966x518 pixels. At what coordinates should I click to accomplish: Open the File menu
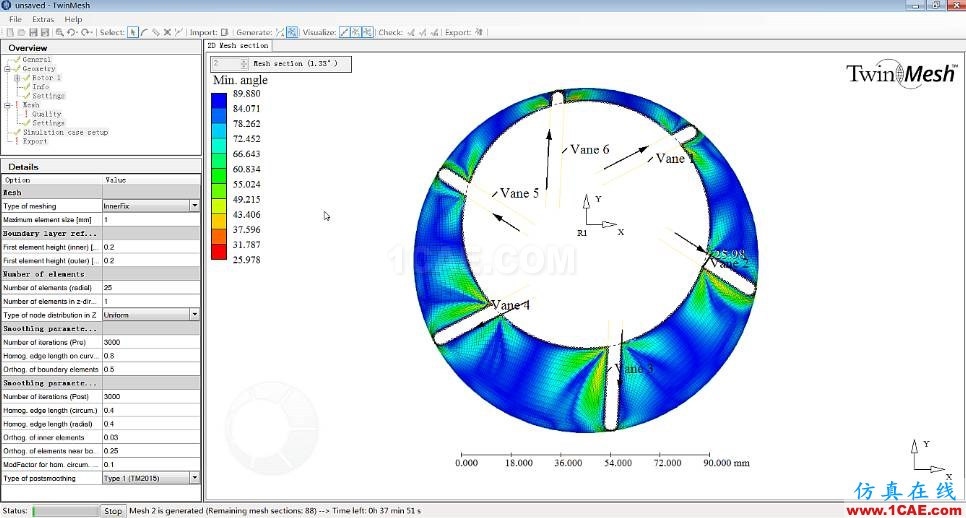(x=15, y=19)
